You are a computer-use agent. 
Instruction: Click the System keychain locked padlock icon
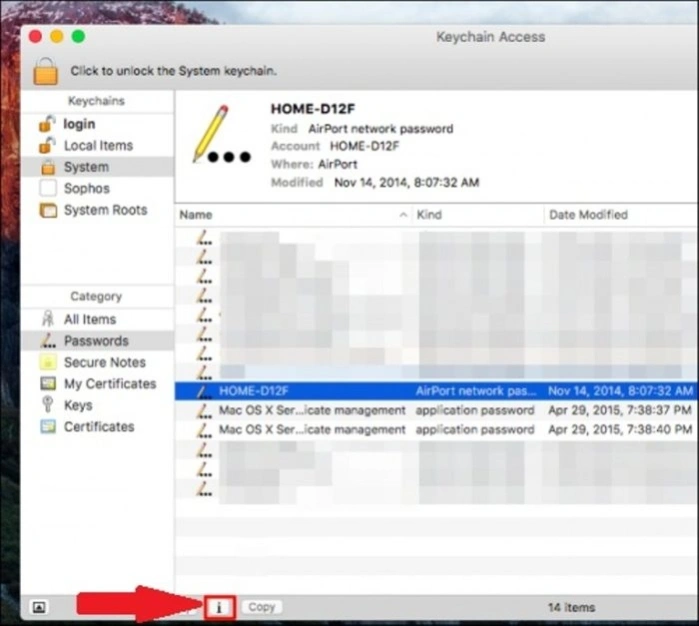pyautogui.click(x=48, y=167)
